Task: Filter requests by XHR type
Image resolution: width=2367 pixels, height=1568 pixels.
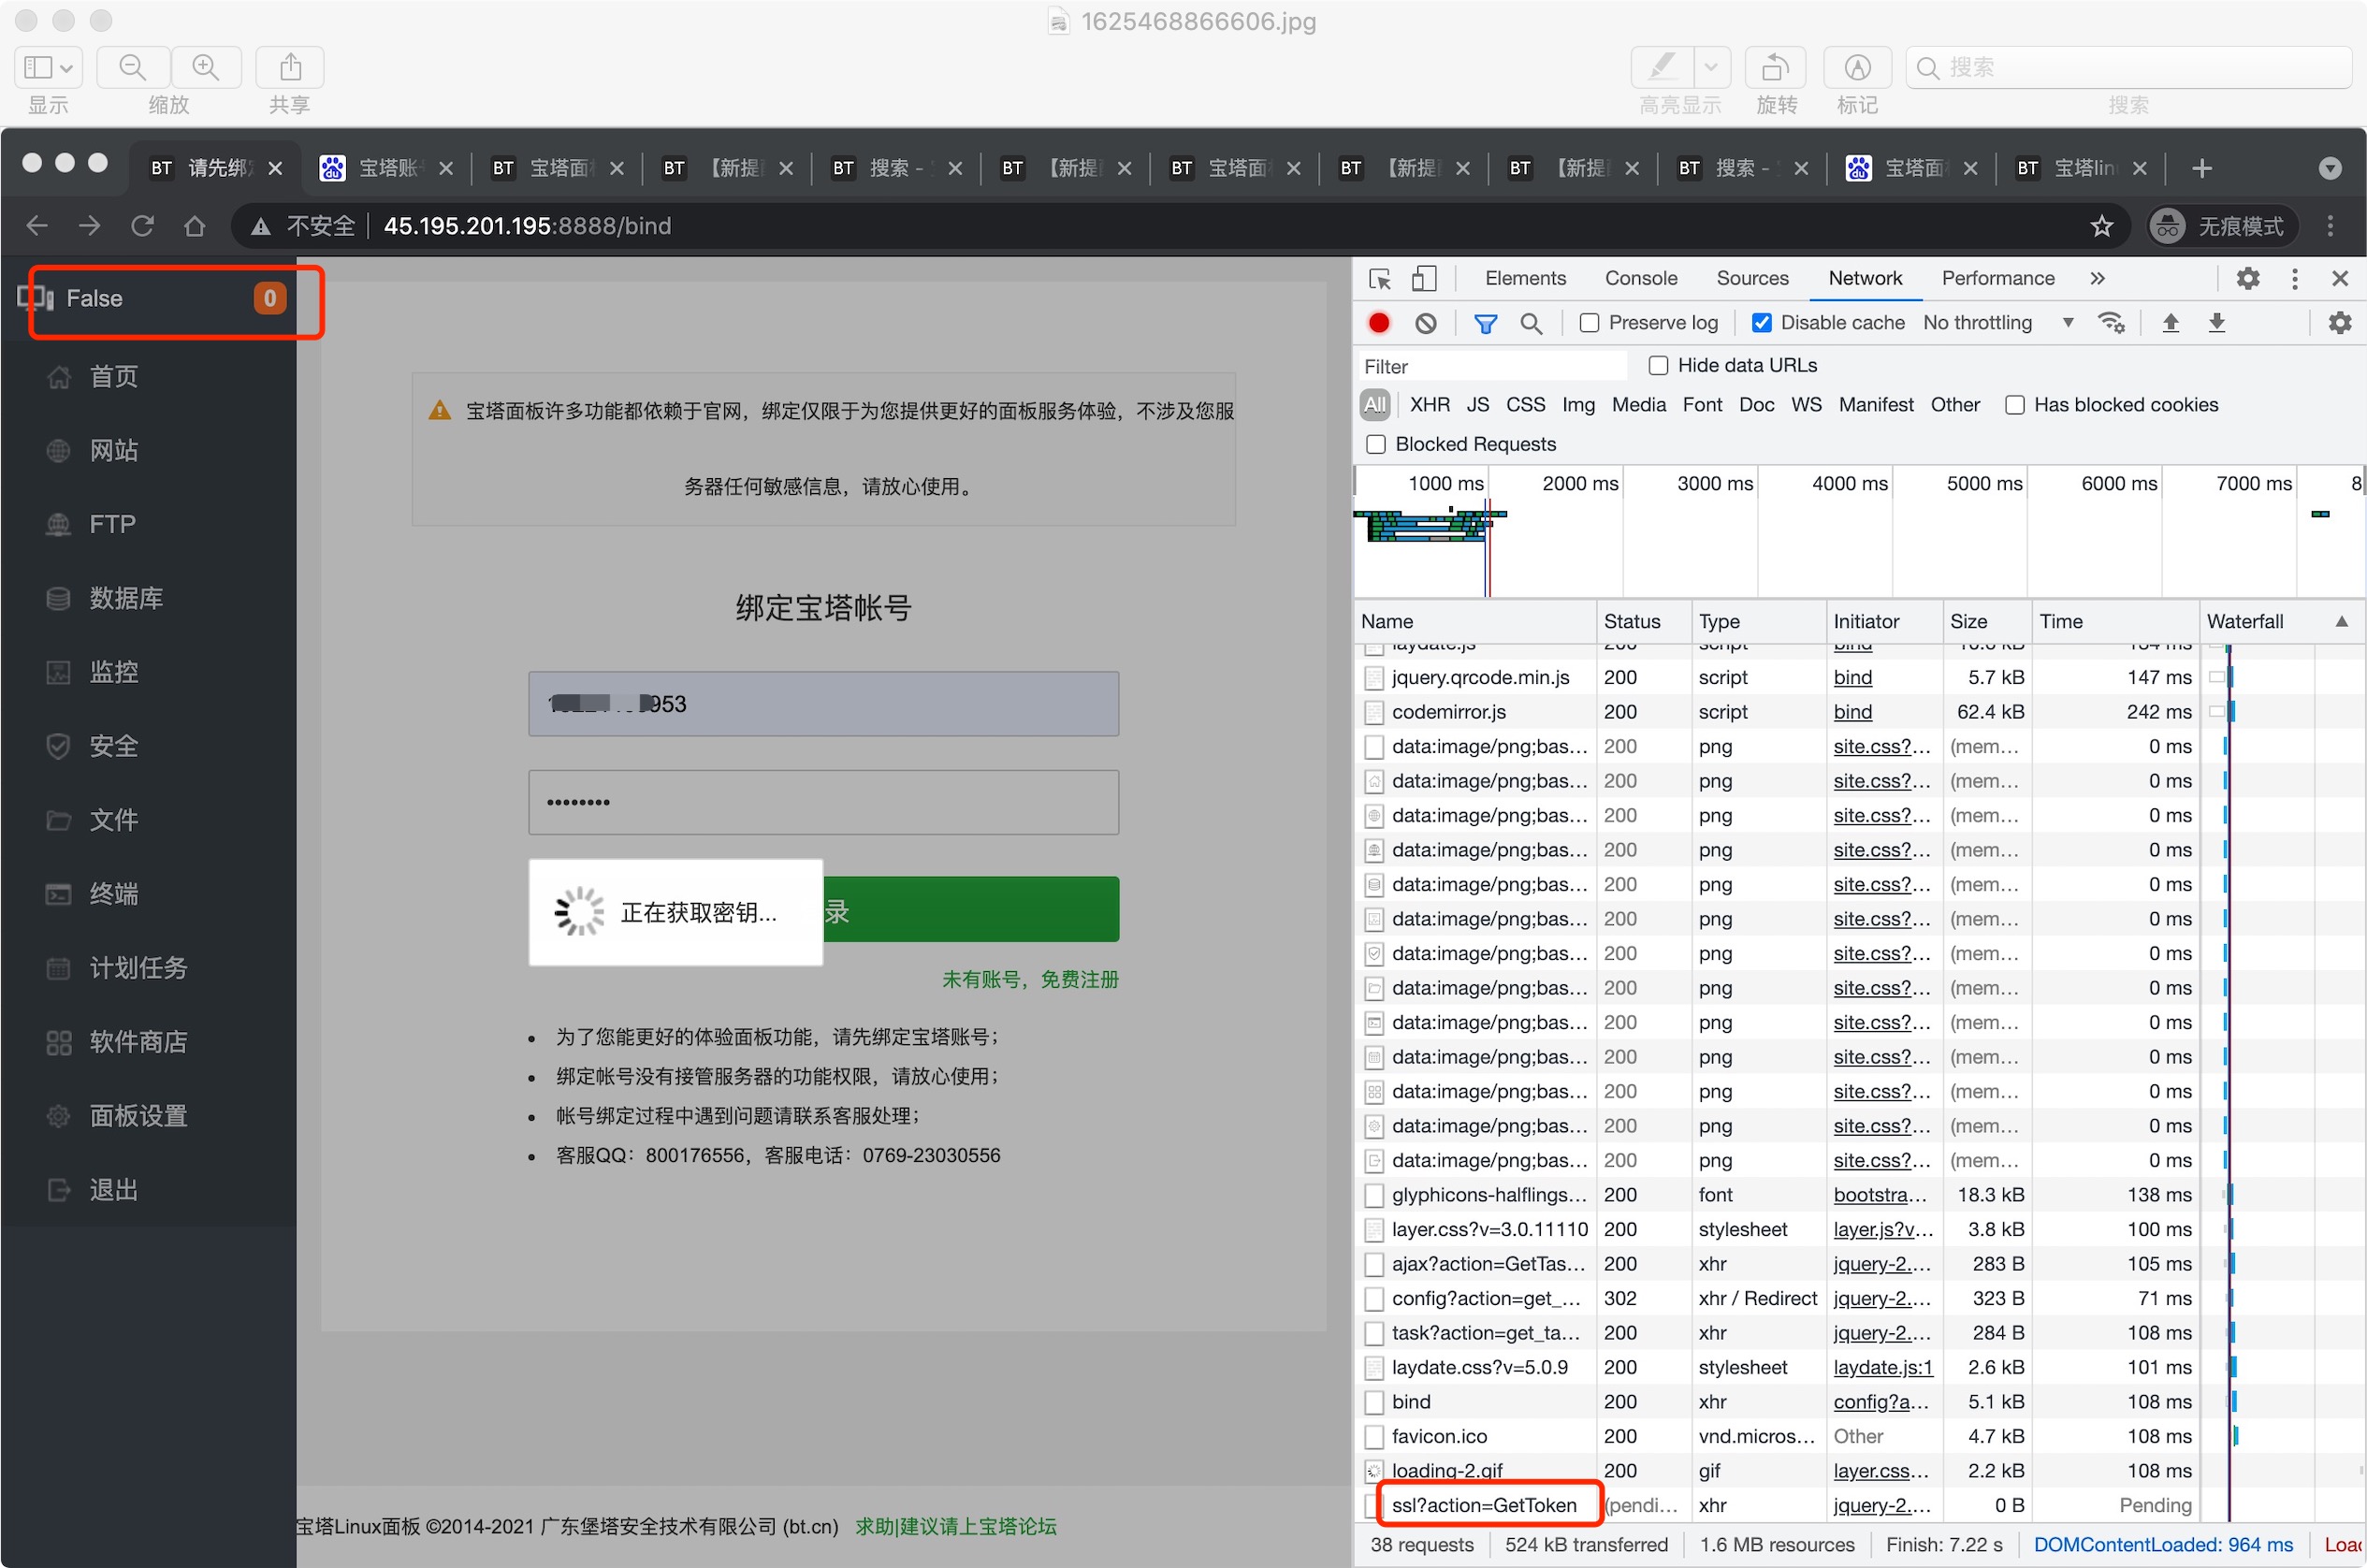Action: 1429,405
